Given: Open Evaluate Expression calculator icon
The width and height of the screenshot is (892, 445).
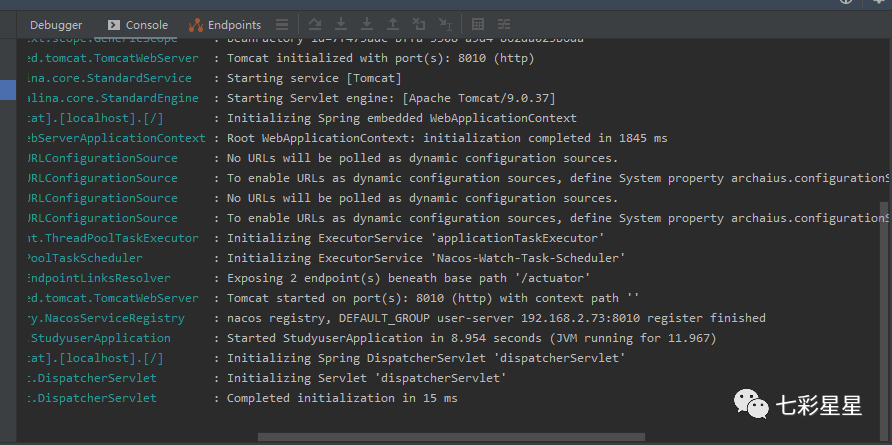Looking at the screenshot, I should coord(478,24).
